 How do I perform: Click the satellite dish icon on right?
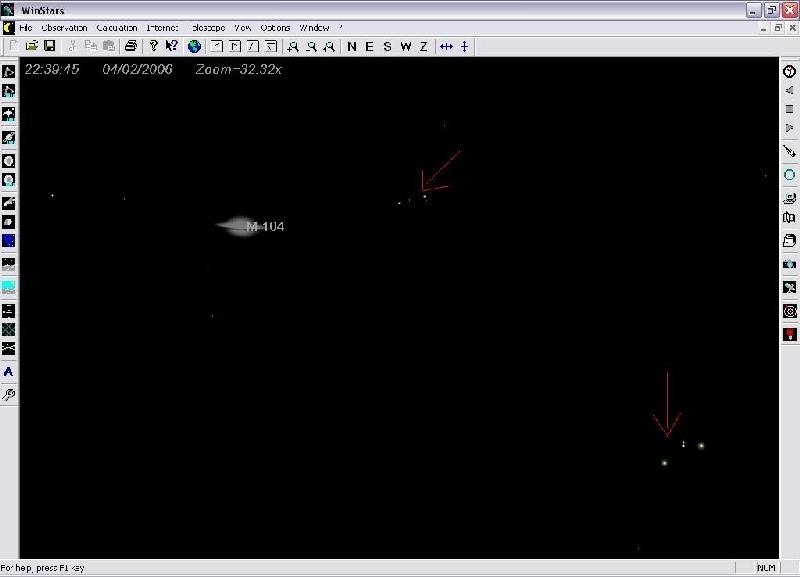[790, 287]
